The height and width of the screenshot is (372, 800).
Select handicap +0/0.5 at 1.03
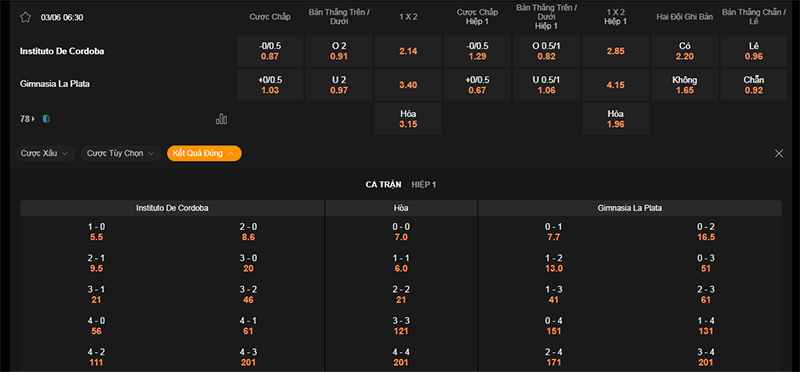pos(270,85)
